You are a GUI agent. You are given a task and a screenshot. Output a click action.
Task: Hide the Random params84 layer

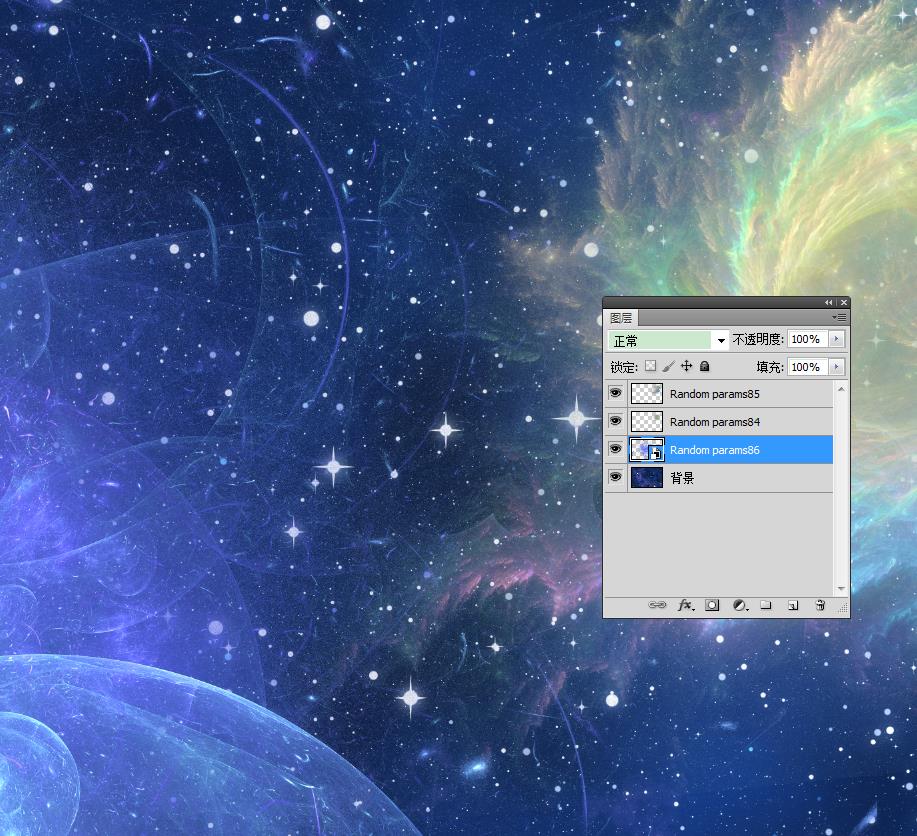(x=615, y=421)
